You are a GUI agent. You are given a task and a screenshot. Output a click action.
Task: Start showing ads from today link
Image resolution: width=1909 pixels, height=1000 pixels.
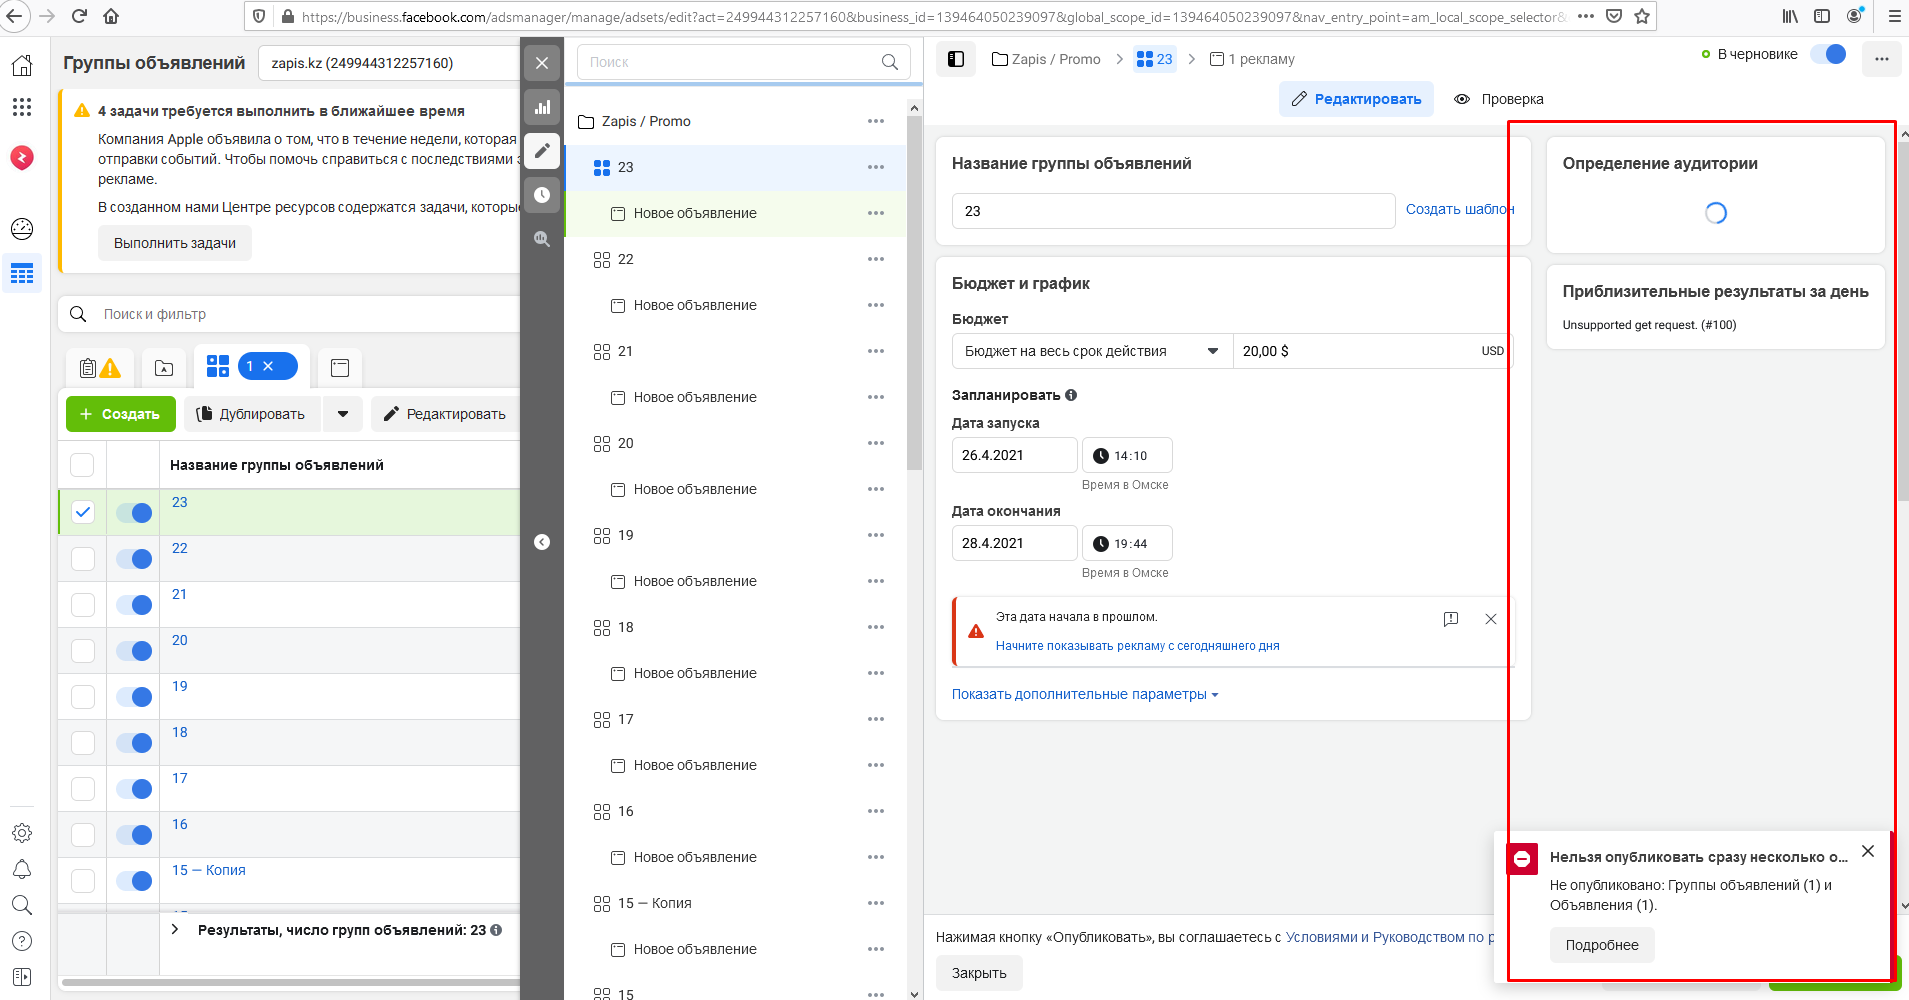coord(1137,646)
